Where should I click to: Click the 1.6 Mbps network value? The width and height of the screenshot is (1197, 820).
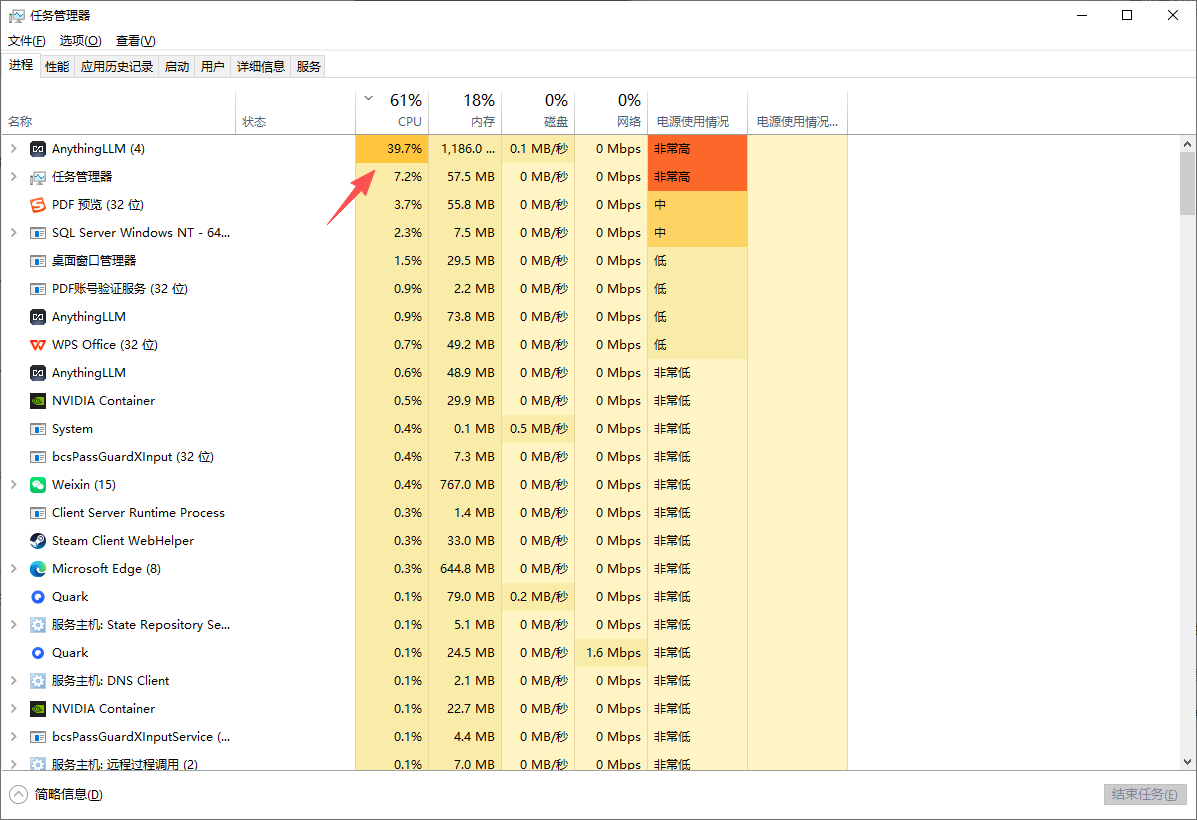(x=614, y=653)
